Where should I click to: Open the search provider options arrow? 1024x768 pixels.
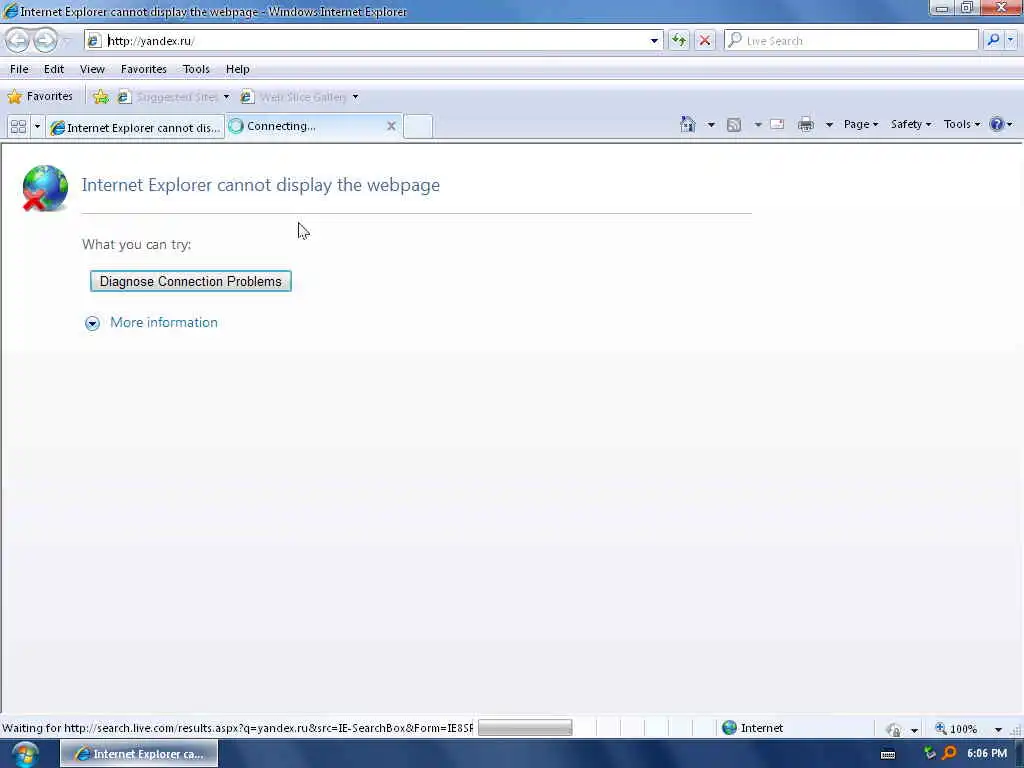pos(1010,40)
